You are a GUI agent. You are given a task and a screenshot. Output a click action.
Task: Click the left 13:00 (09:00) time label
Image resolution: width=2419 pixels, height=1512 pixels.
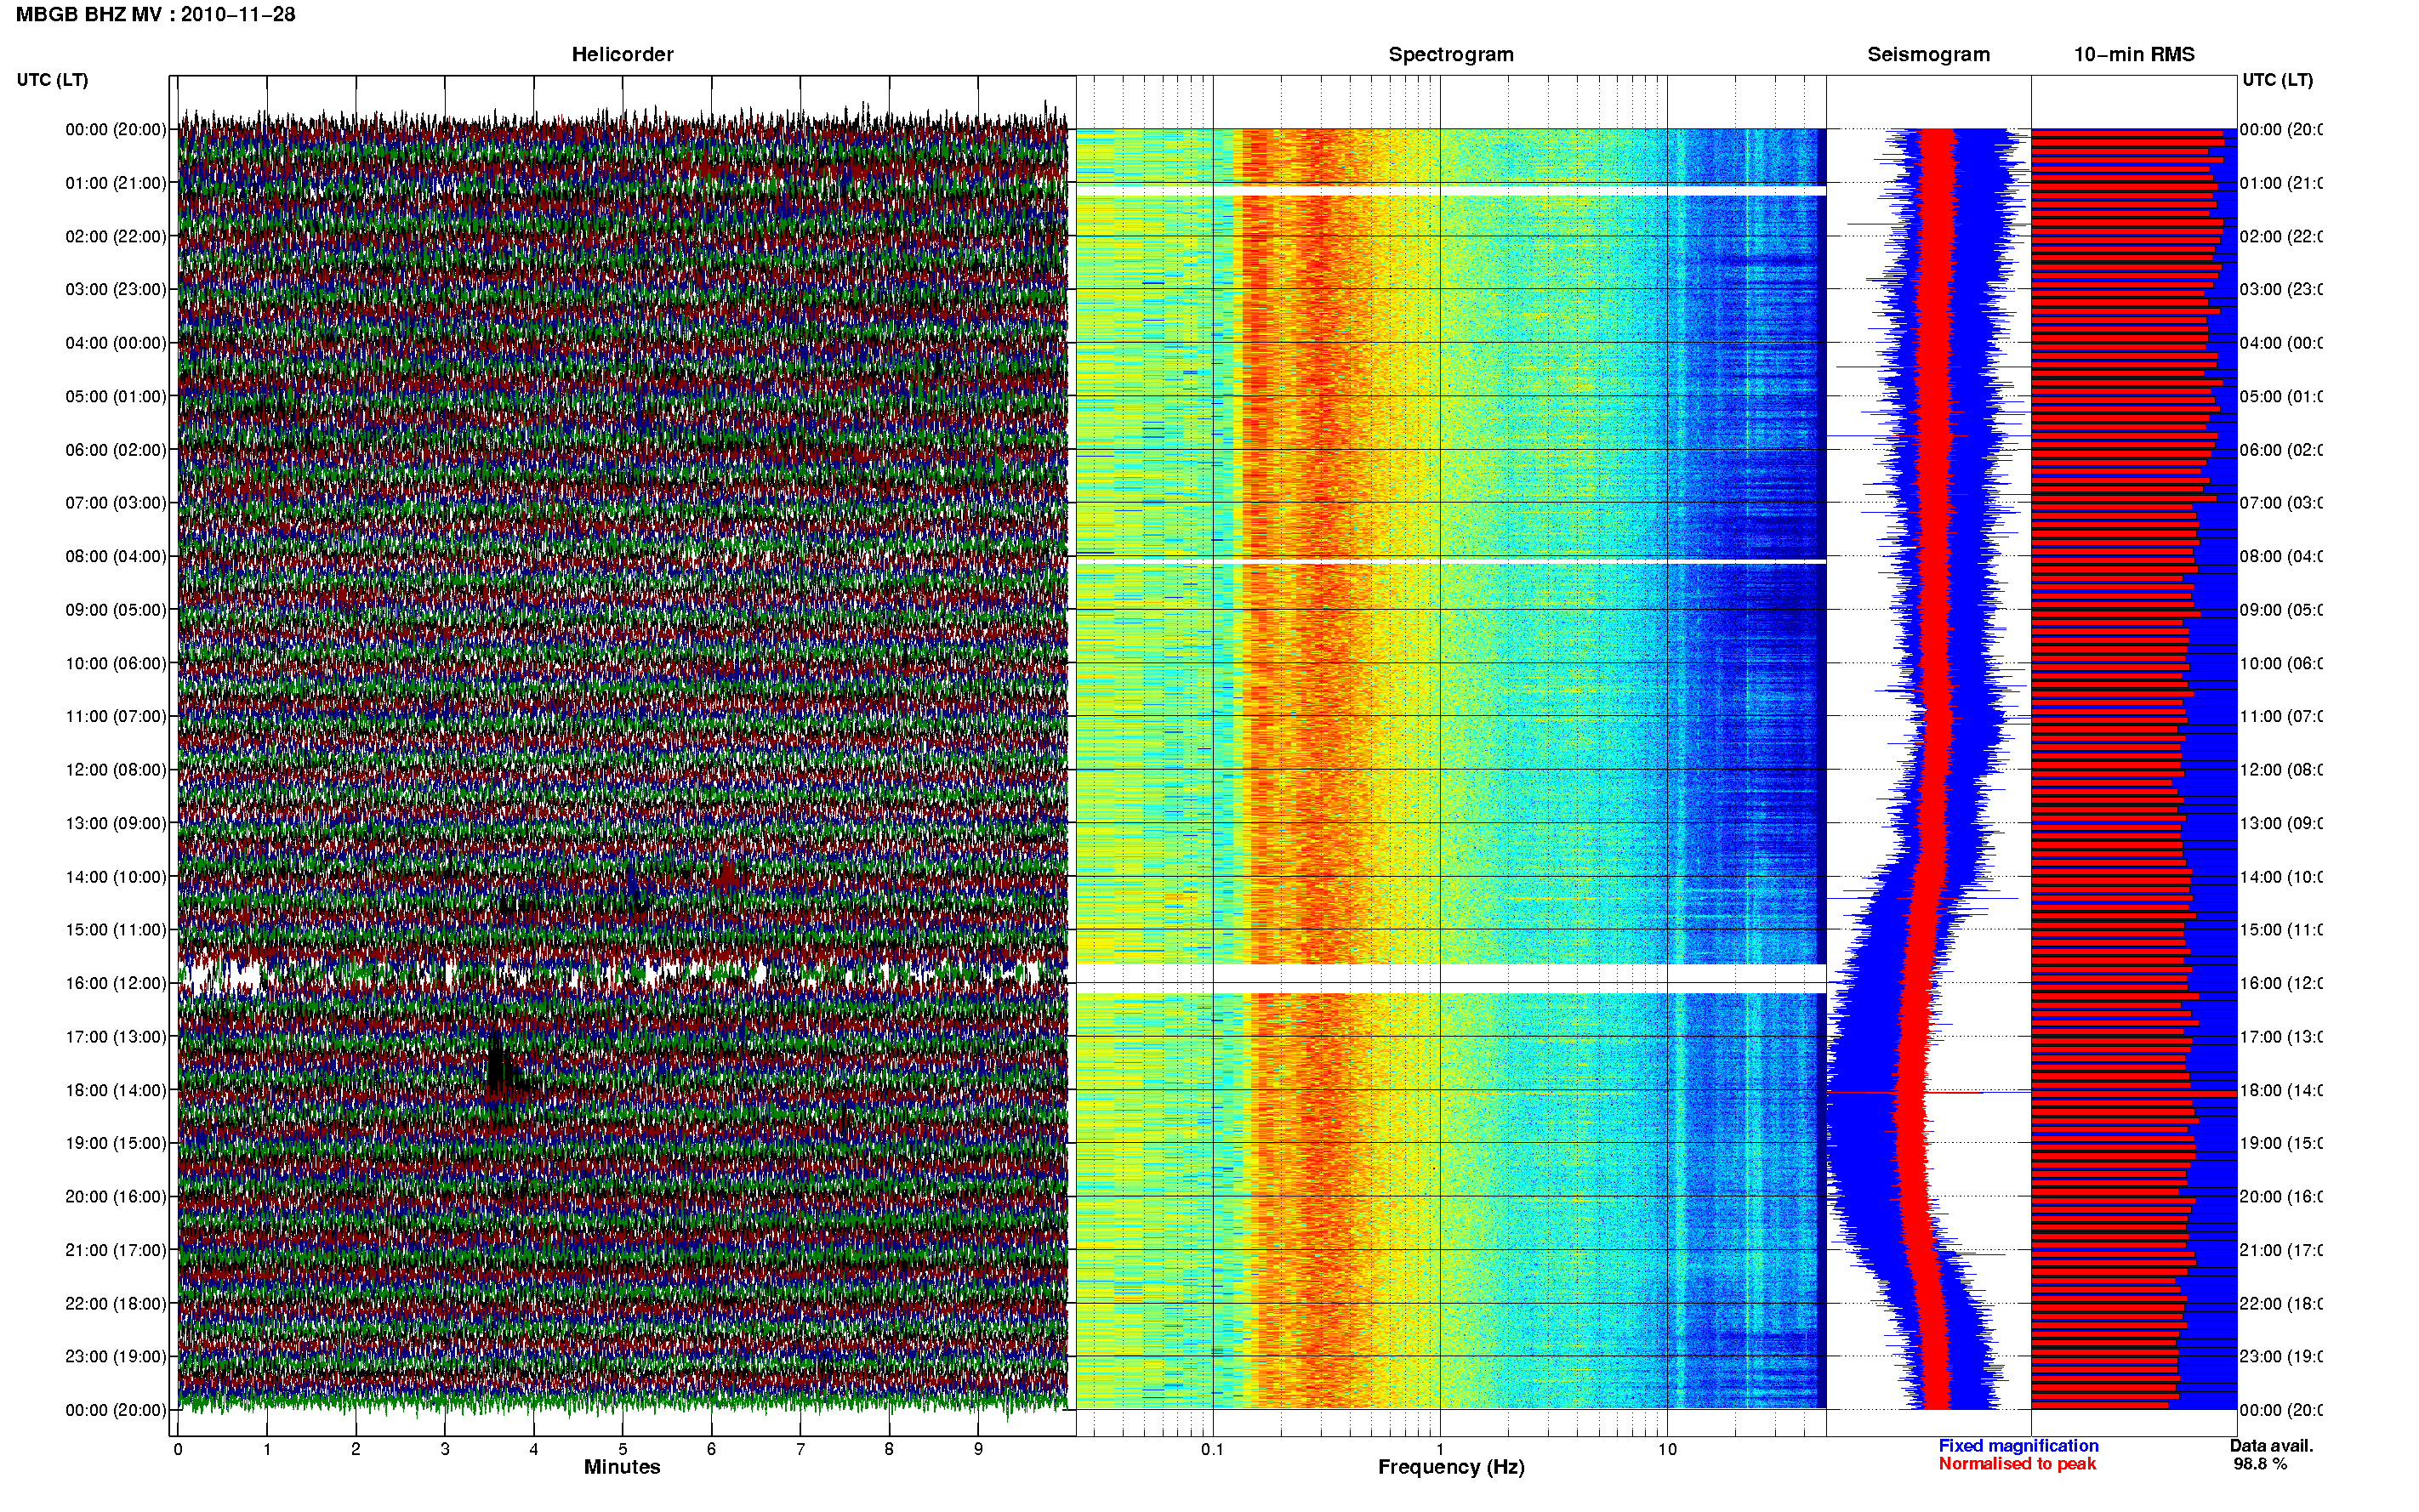pyautogui.click(x=116, y=823)
